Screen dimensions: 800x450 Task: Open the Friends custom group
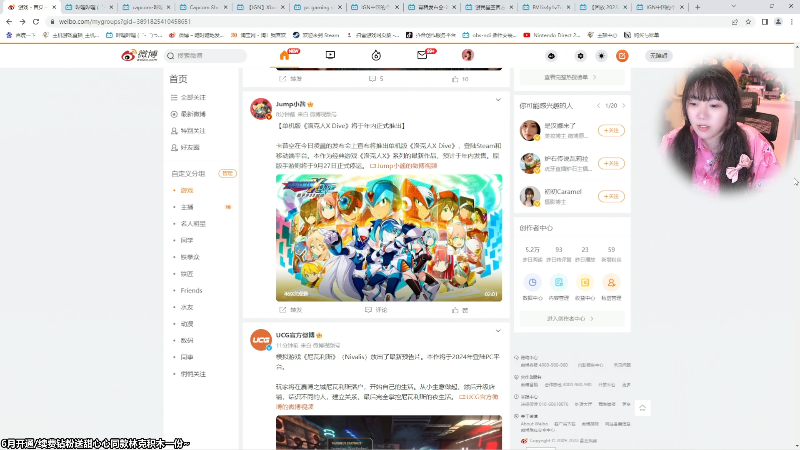click(x=191, y=291)
